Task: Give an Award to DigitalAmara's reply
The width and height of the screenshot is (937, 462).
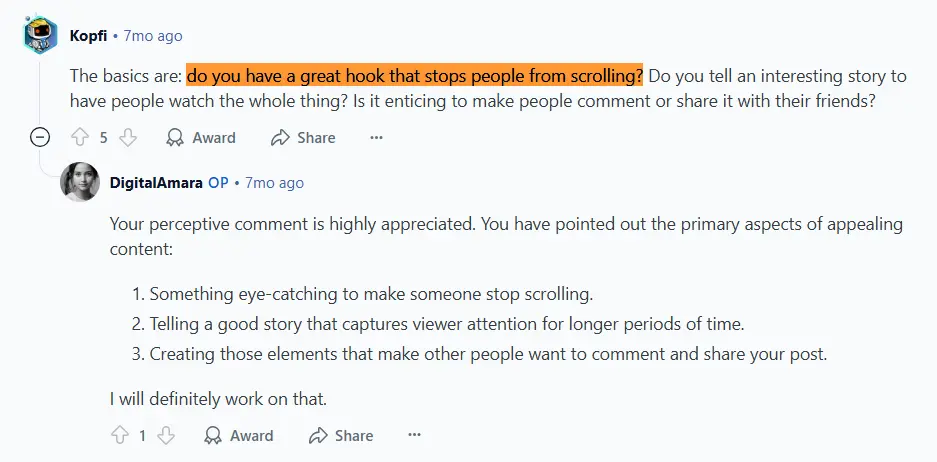Action: click(x=239, y=435)
